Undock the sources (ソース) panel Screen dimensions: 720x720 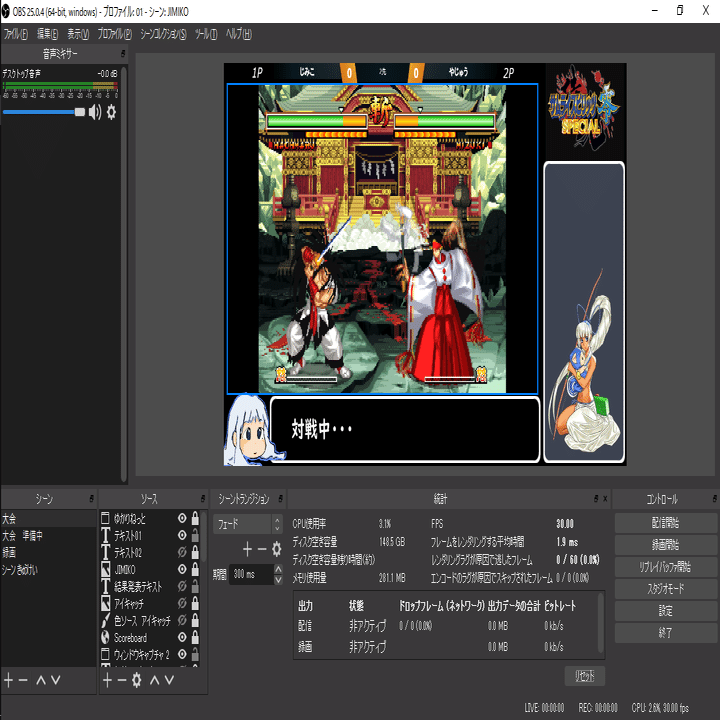[202, 498]
